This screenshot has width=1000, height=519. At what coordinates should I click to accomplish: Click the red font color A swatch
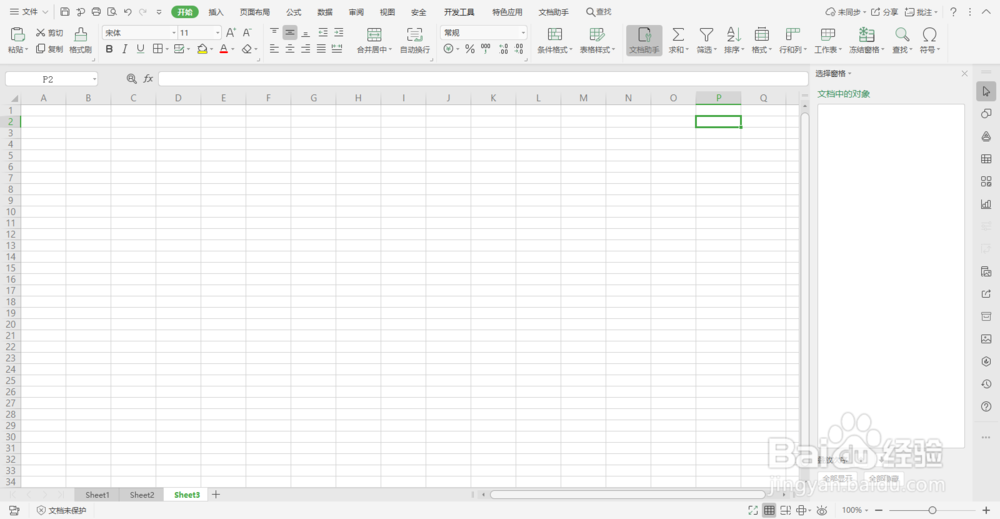(224, 49)
